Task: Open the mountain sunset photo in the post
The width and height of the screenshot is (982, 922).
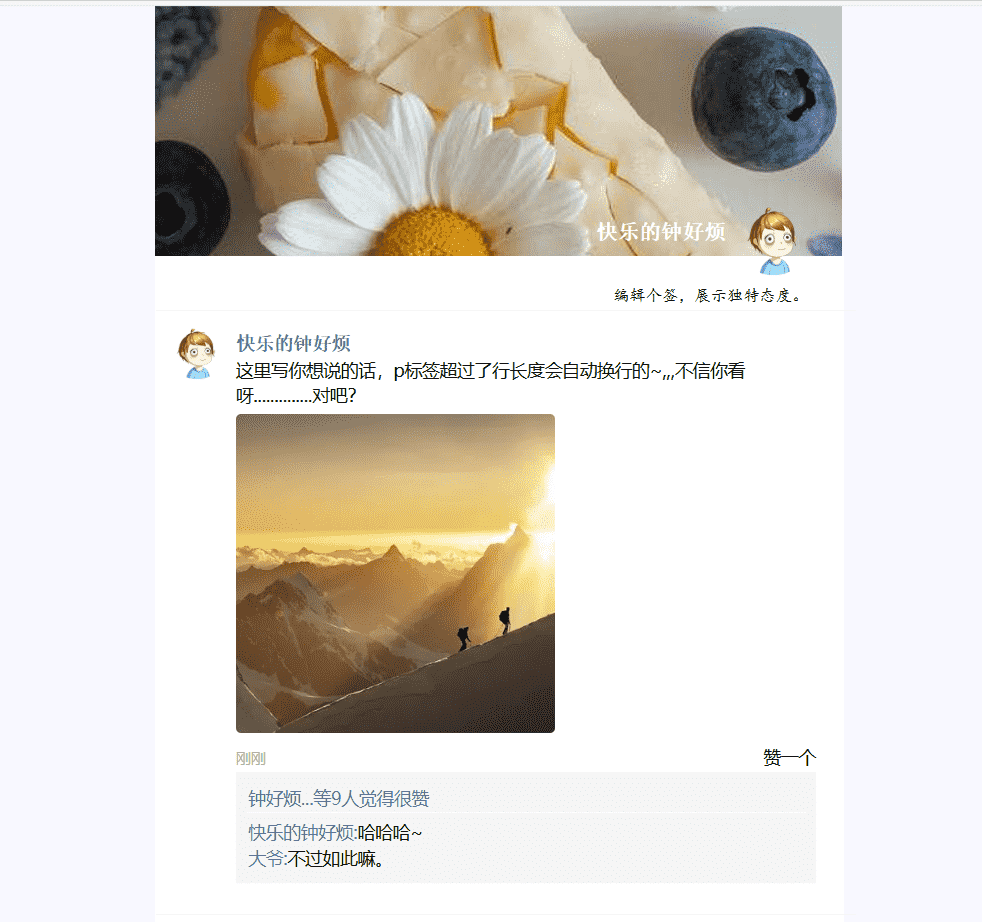Action: [395, 573]
